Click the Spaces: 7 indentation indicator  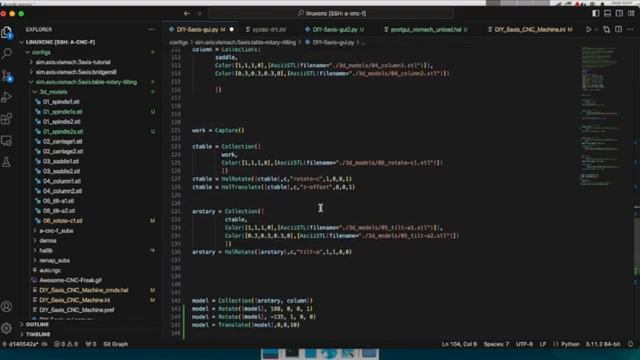coord(496,344)
